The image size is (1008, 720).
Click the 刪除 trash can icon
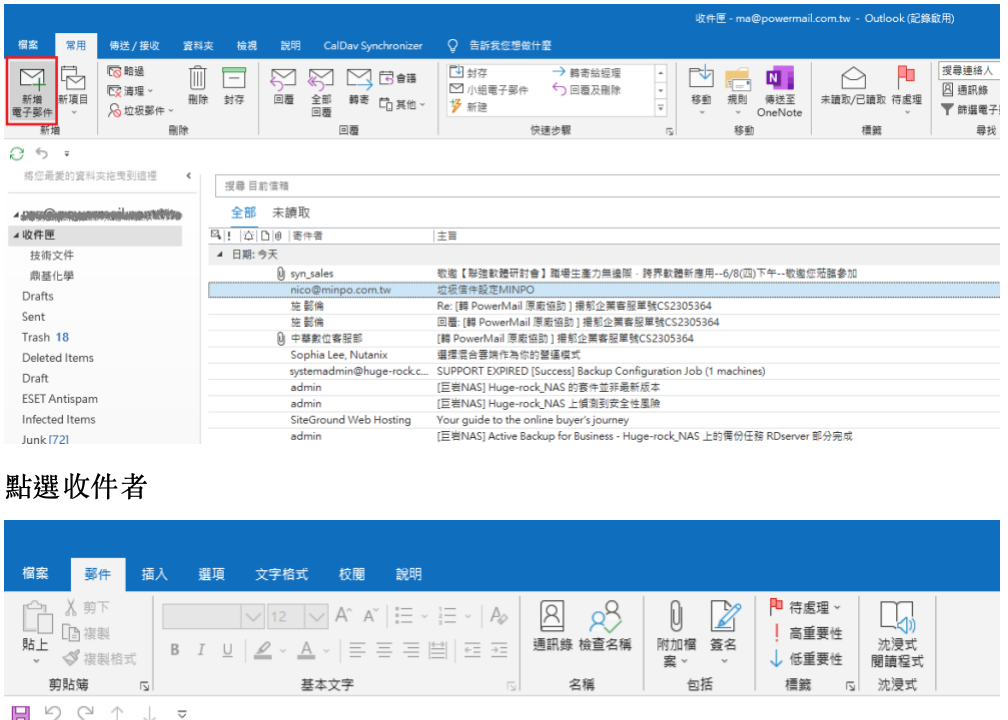[197, 78]
